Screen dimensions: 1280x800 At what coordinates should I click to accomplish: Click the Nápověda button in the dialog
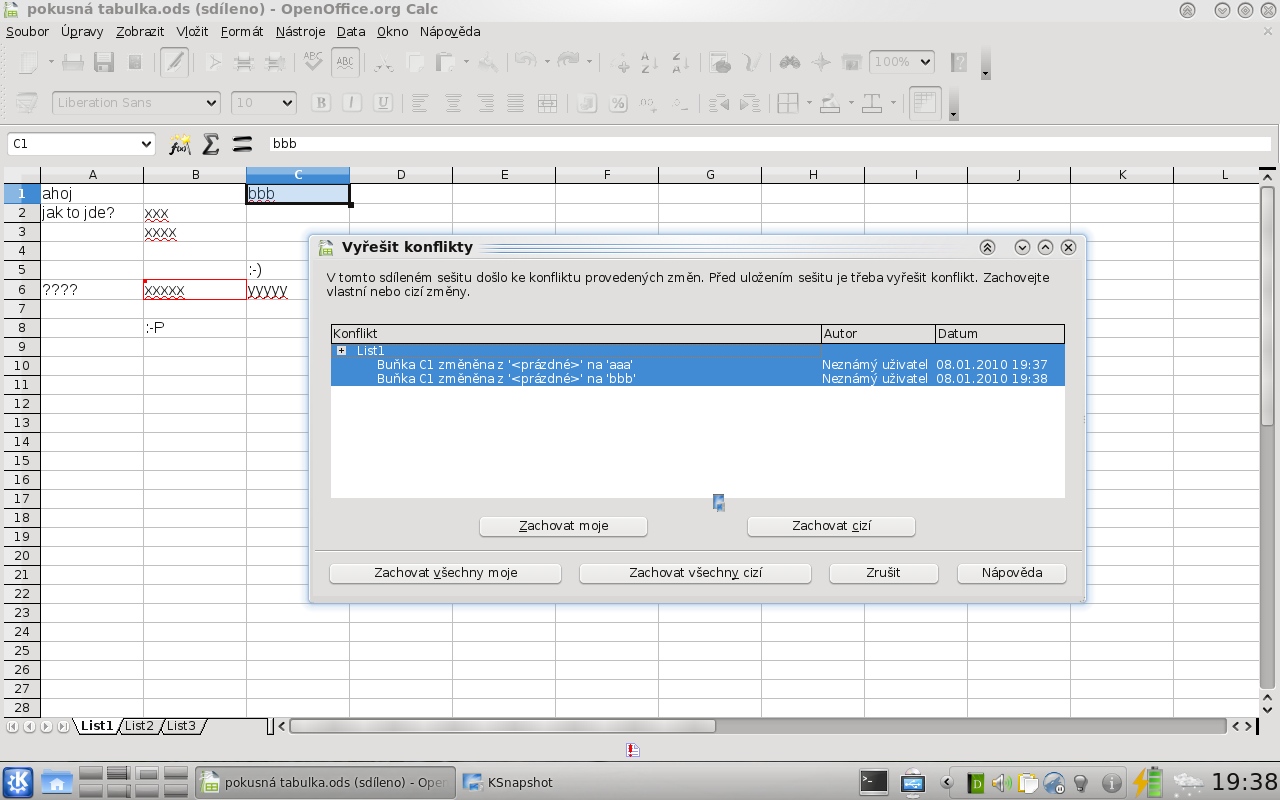point(1012,573)
